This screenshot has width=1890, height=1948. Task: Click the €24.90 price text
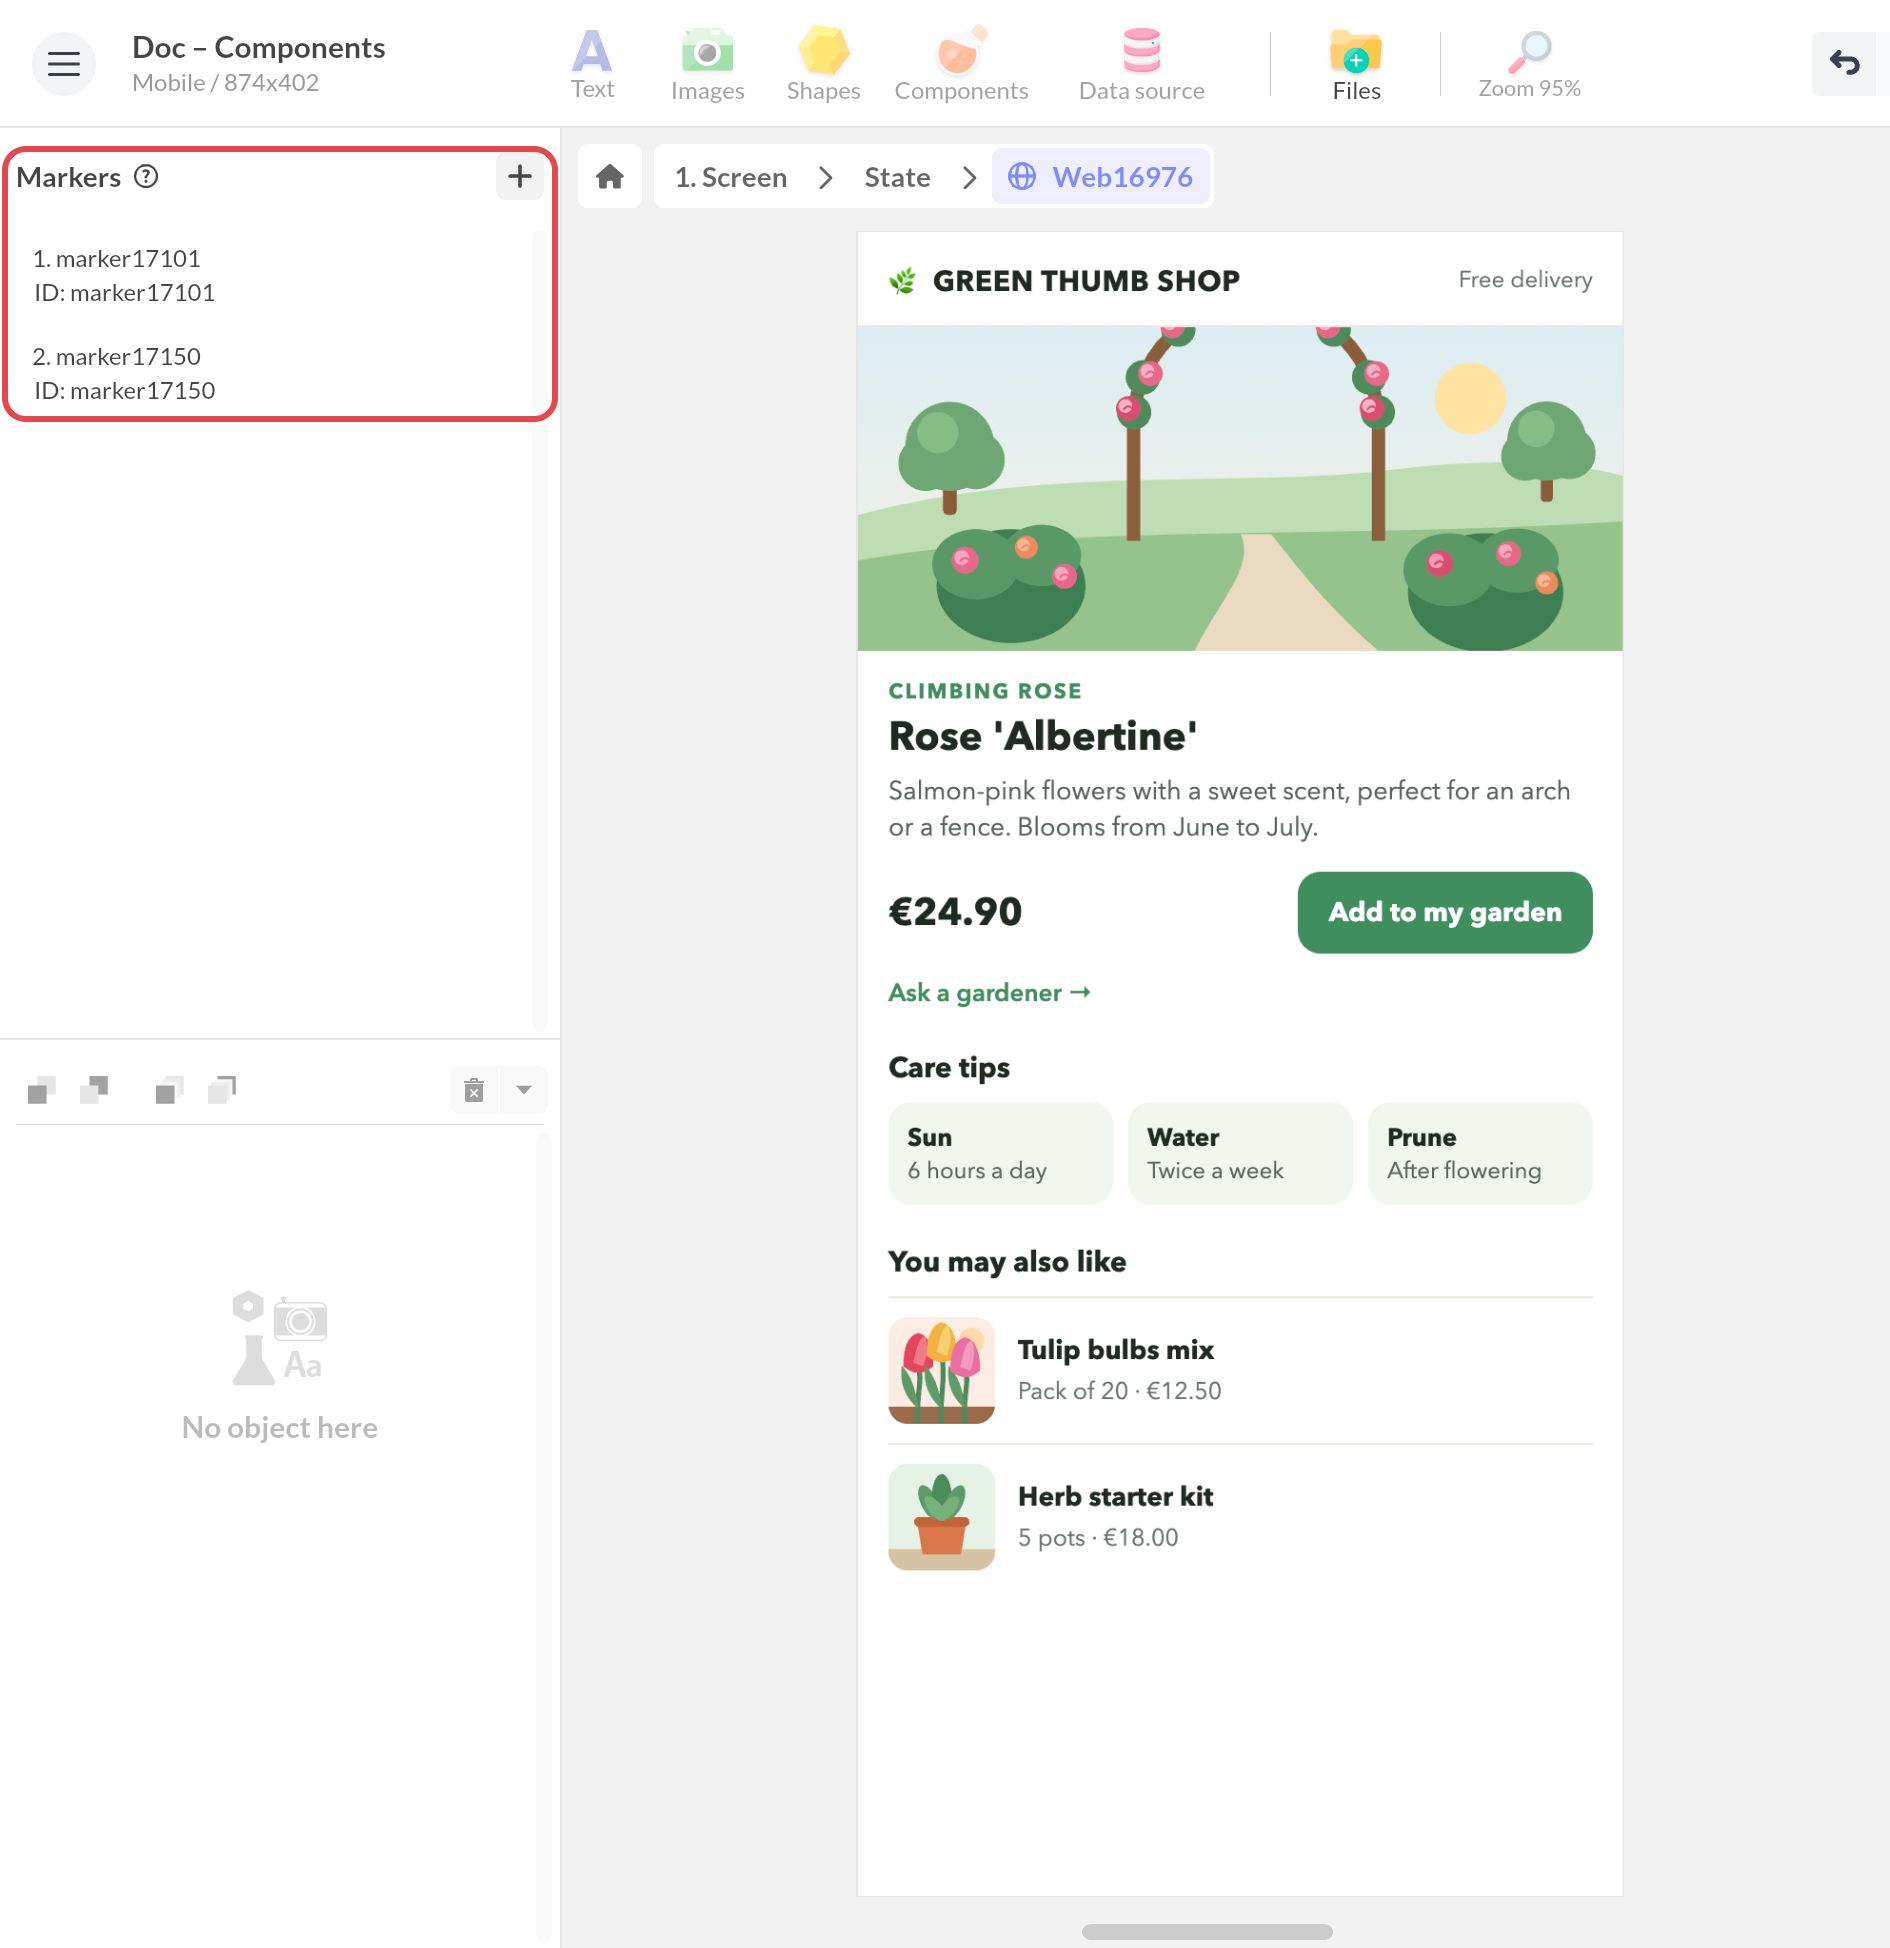pos(955,911)
